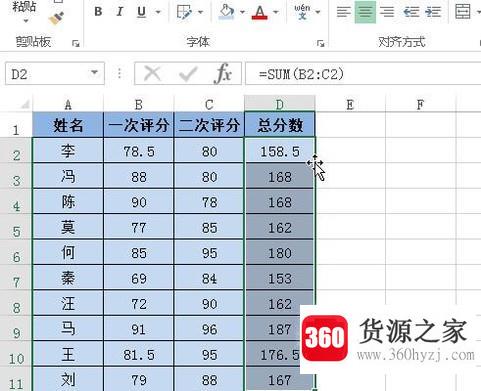The width and height of the screenshot is (481, 391).
Task: Click the Enter checkmark formula button
Action: [188, 74]
